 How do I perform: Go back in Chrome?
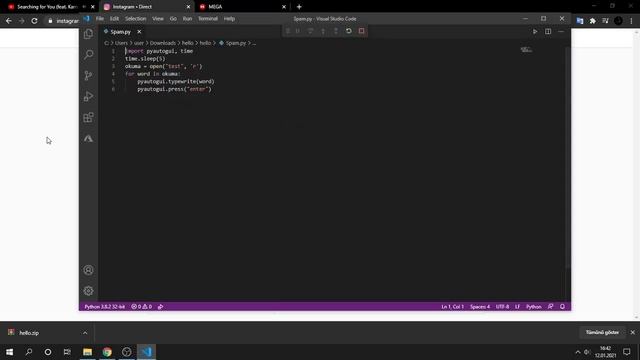pyautogui.click(x=9, y=21)
